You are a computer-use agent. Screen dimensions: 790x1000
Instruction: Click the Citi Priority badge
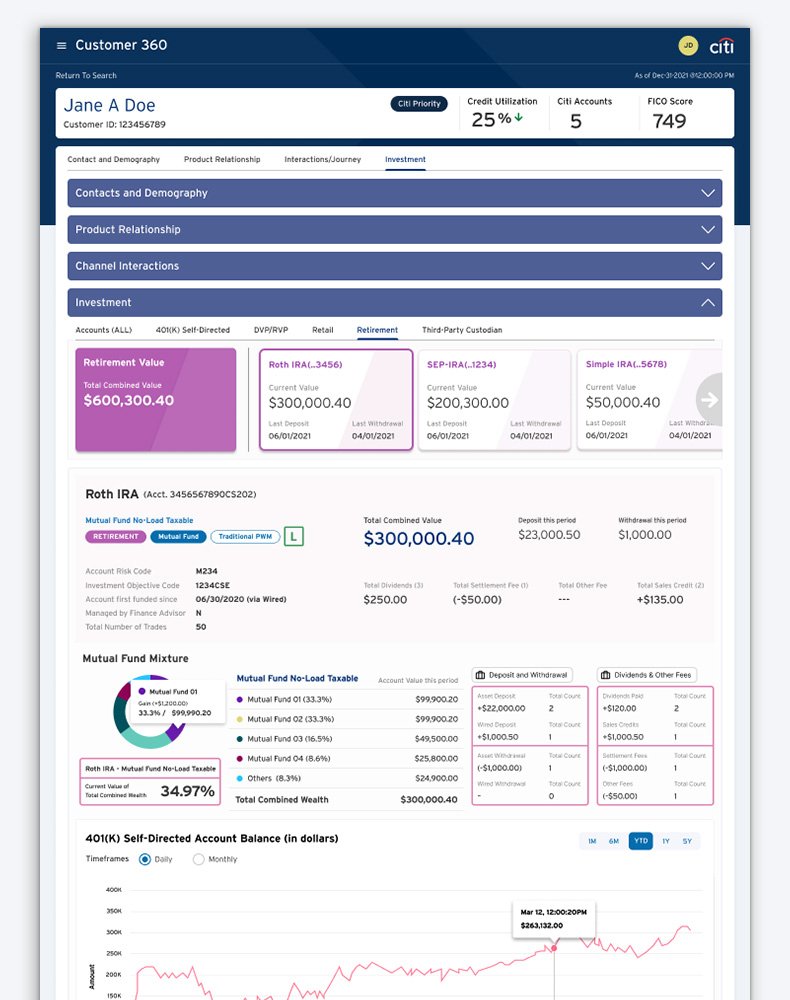419,103
